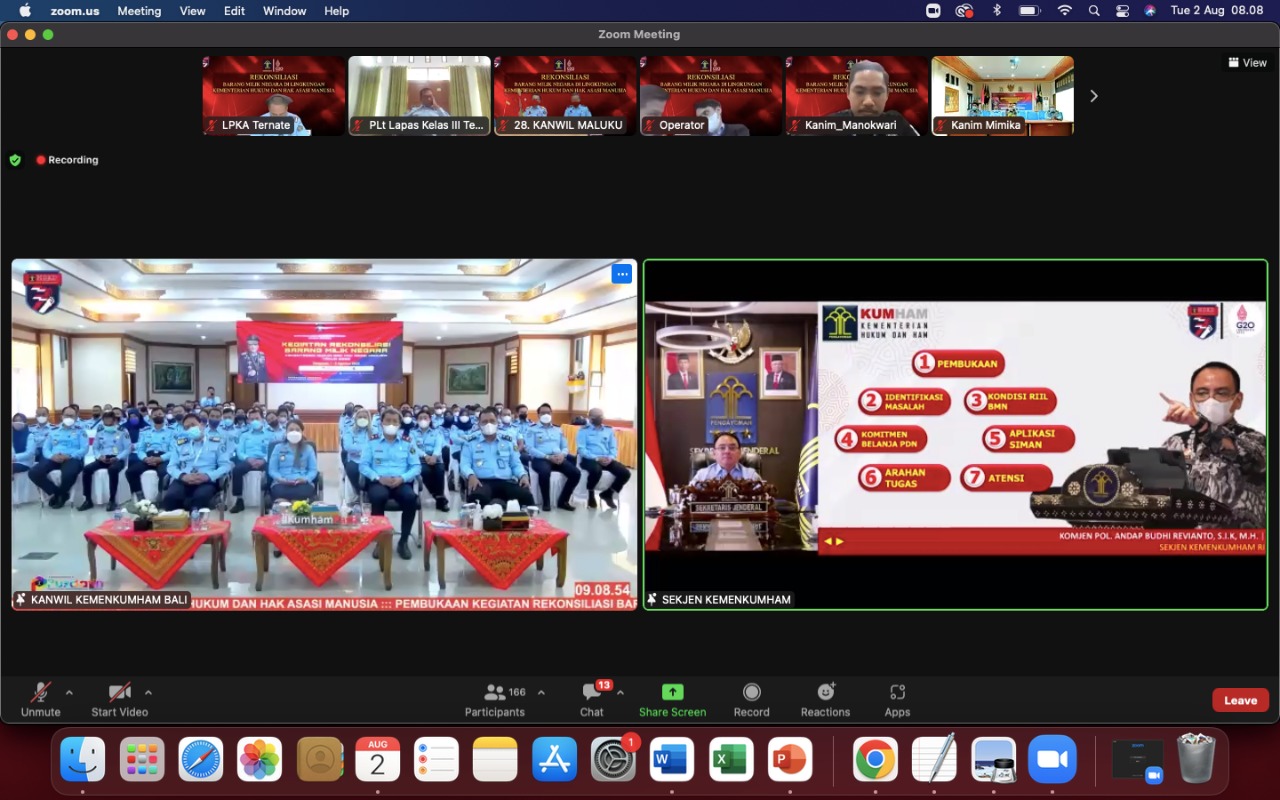Open the Participants list

coord(495,693)
